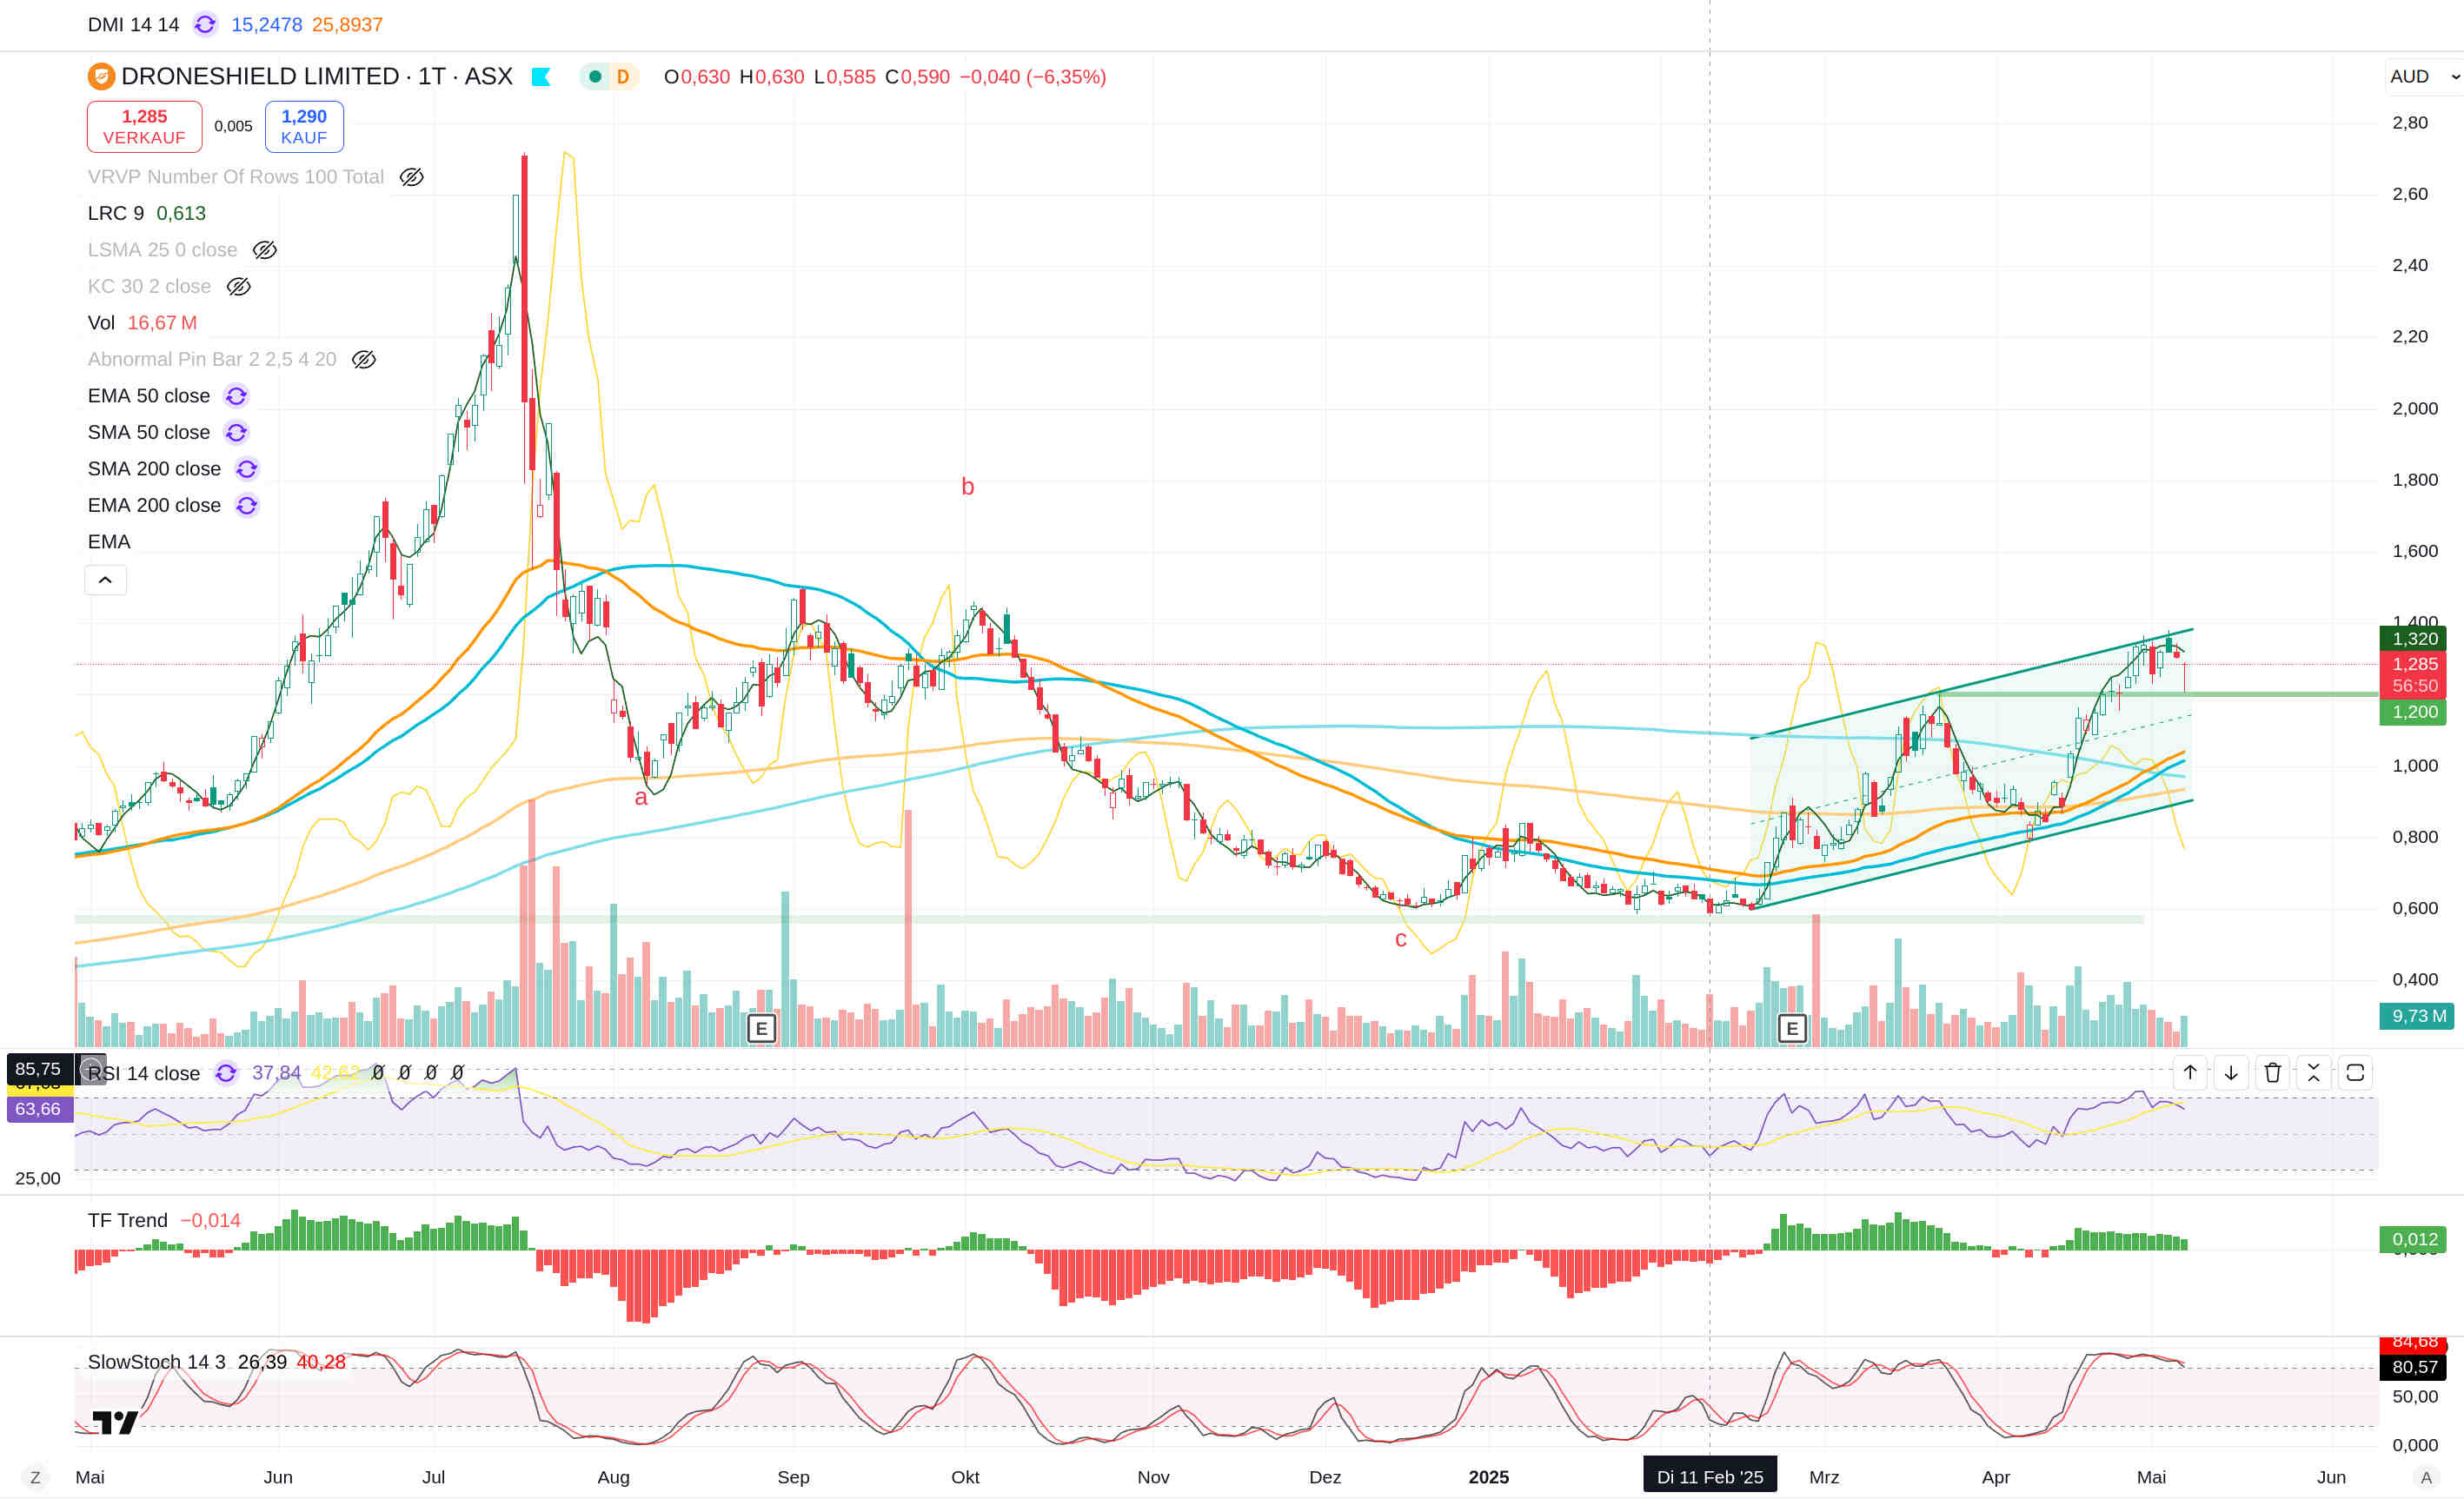Viewport: 2464px width, 1499px height.
Task: Collapse the indicator legend with chevron arrow
Action: tap(105, 580)
